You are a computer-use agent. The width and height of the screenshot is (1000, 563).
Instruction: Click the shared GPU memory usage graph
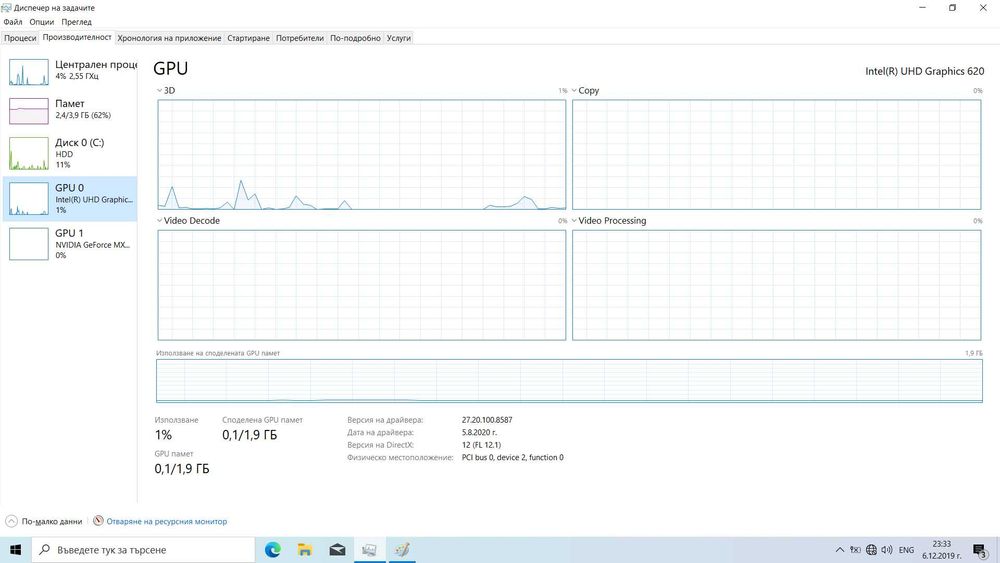point(569,381)
